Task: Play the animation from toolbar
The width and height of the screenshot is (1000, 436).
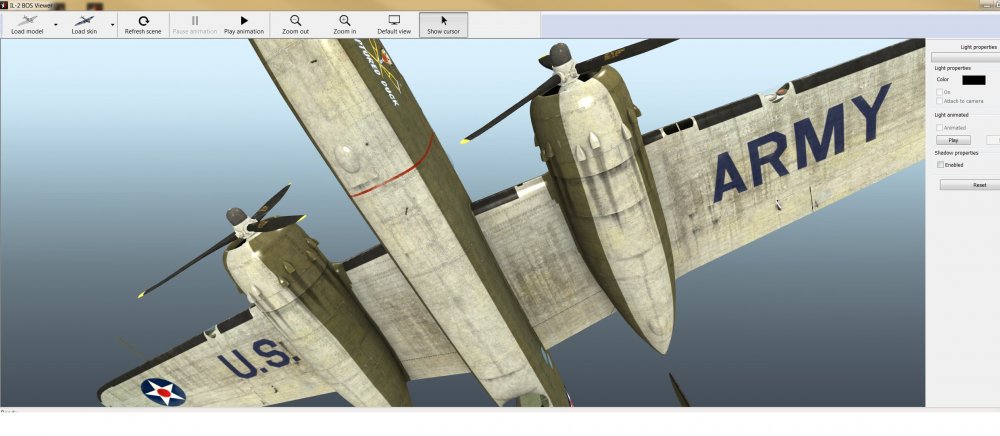Action: [244, 24]
